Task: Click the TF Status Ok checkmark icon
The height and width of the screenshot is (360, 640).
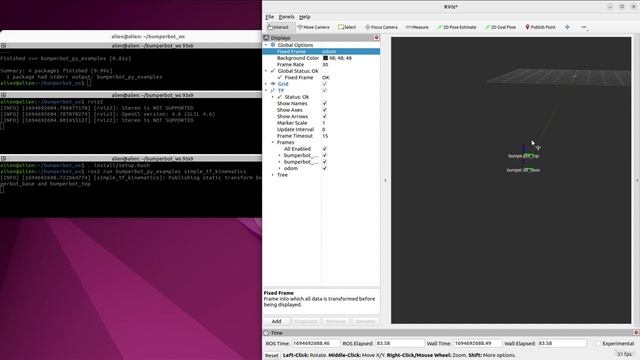Action: 280,97
